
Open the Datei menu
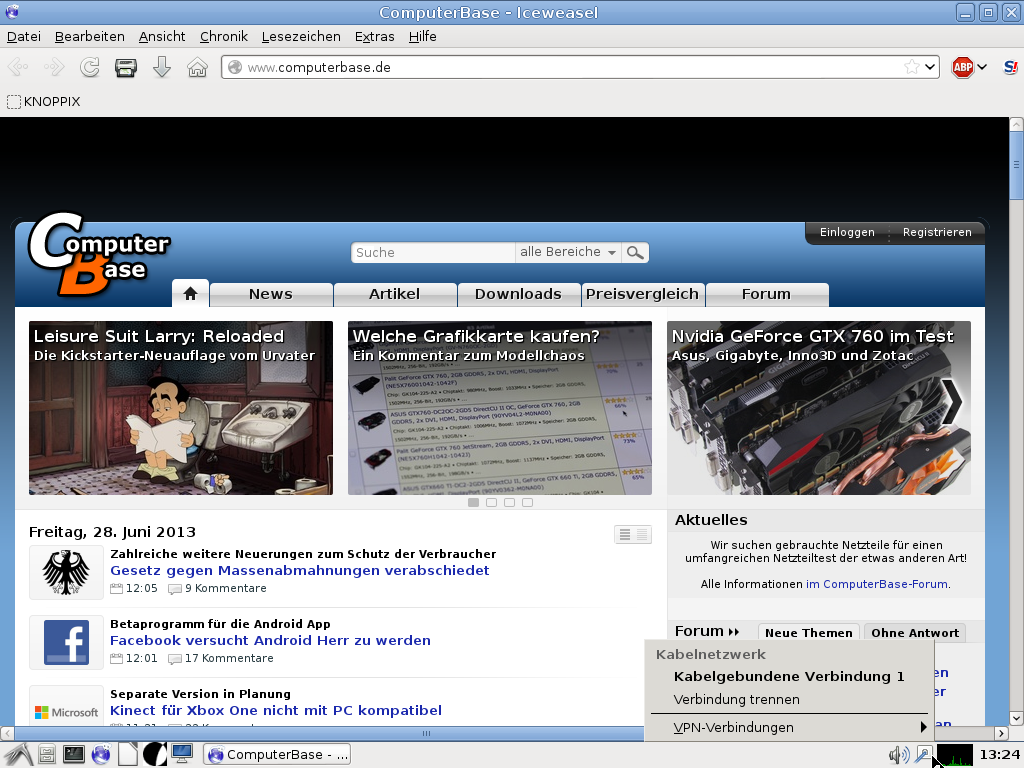pyautogui.click(x=24, y=37)
